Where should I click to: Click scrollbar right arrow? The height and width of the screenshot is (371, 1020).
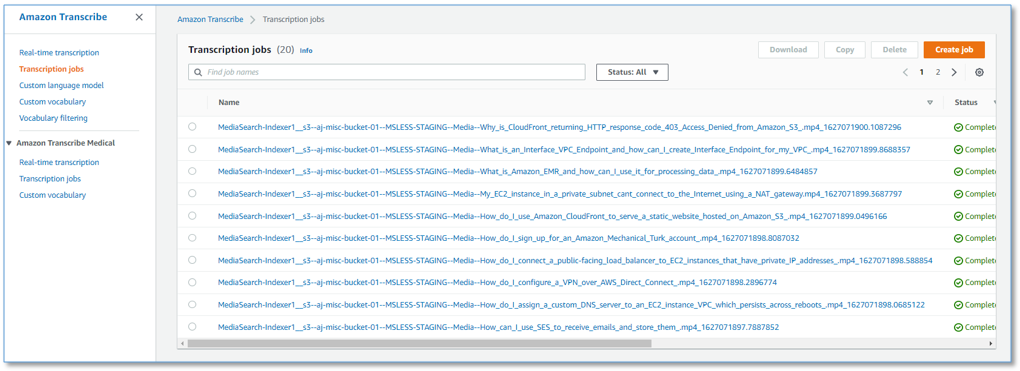tap(991, 343)
